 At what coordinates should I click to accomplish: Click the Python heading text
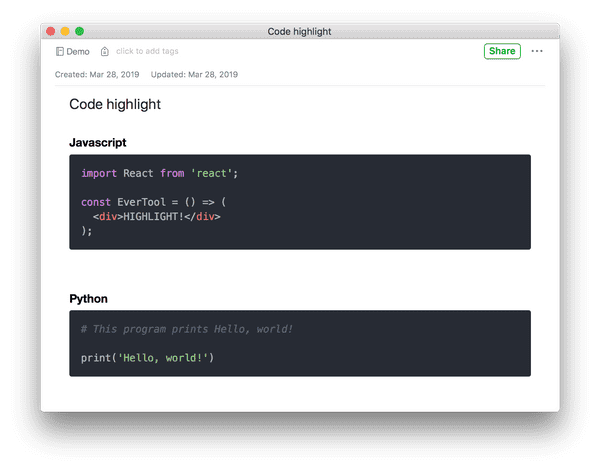[88, 298]
